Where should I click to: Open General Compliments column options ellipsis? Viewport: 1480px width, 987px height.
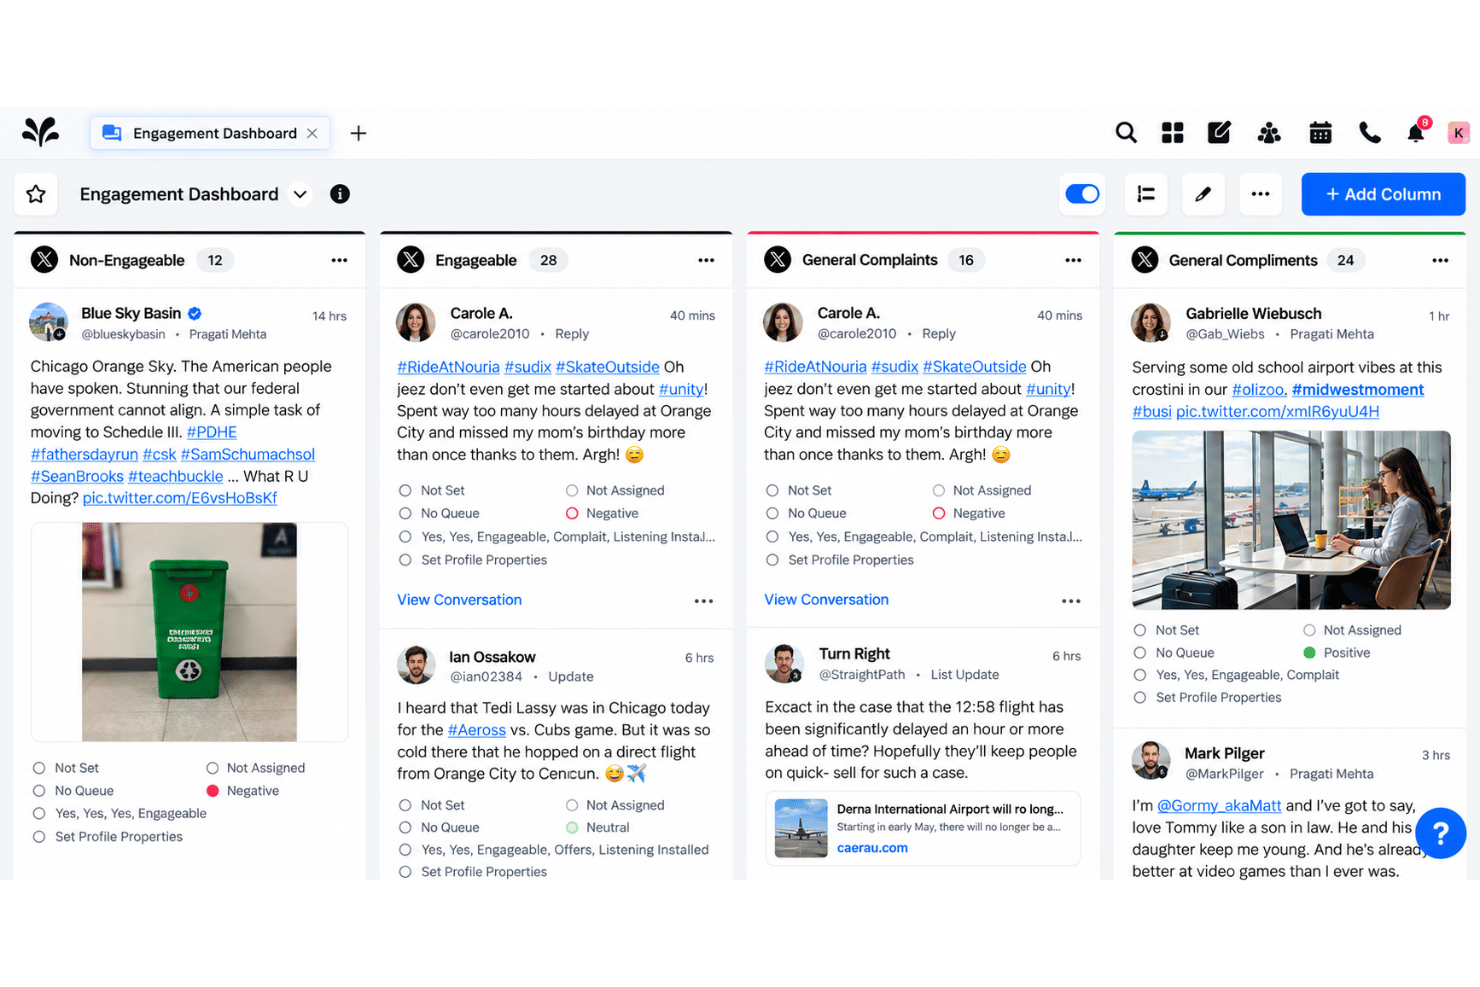coord(1440,260)
